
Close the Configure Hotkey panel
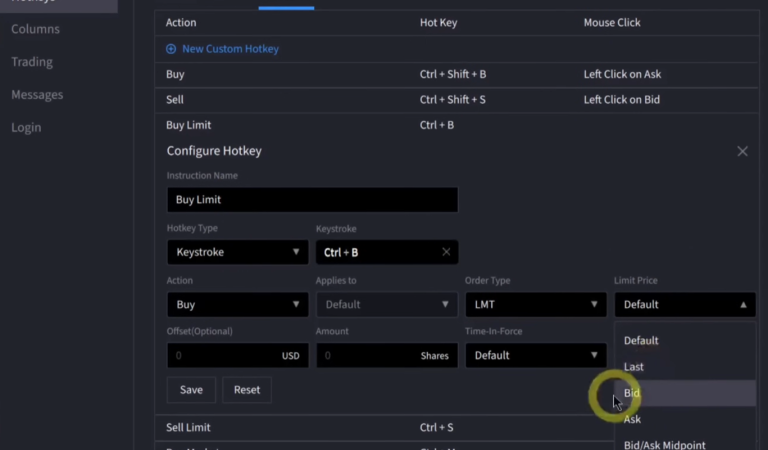click(x=742, y=151)
